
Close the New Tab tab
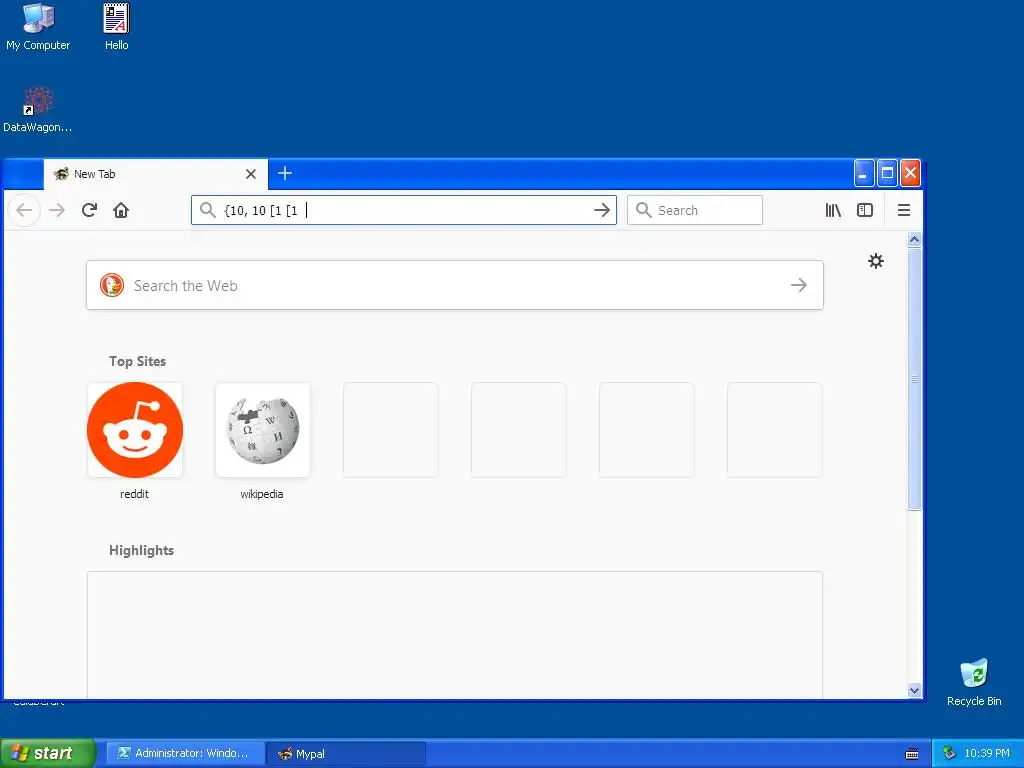click(x=251, y=174)
